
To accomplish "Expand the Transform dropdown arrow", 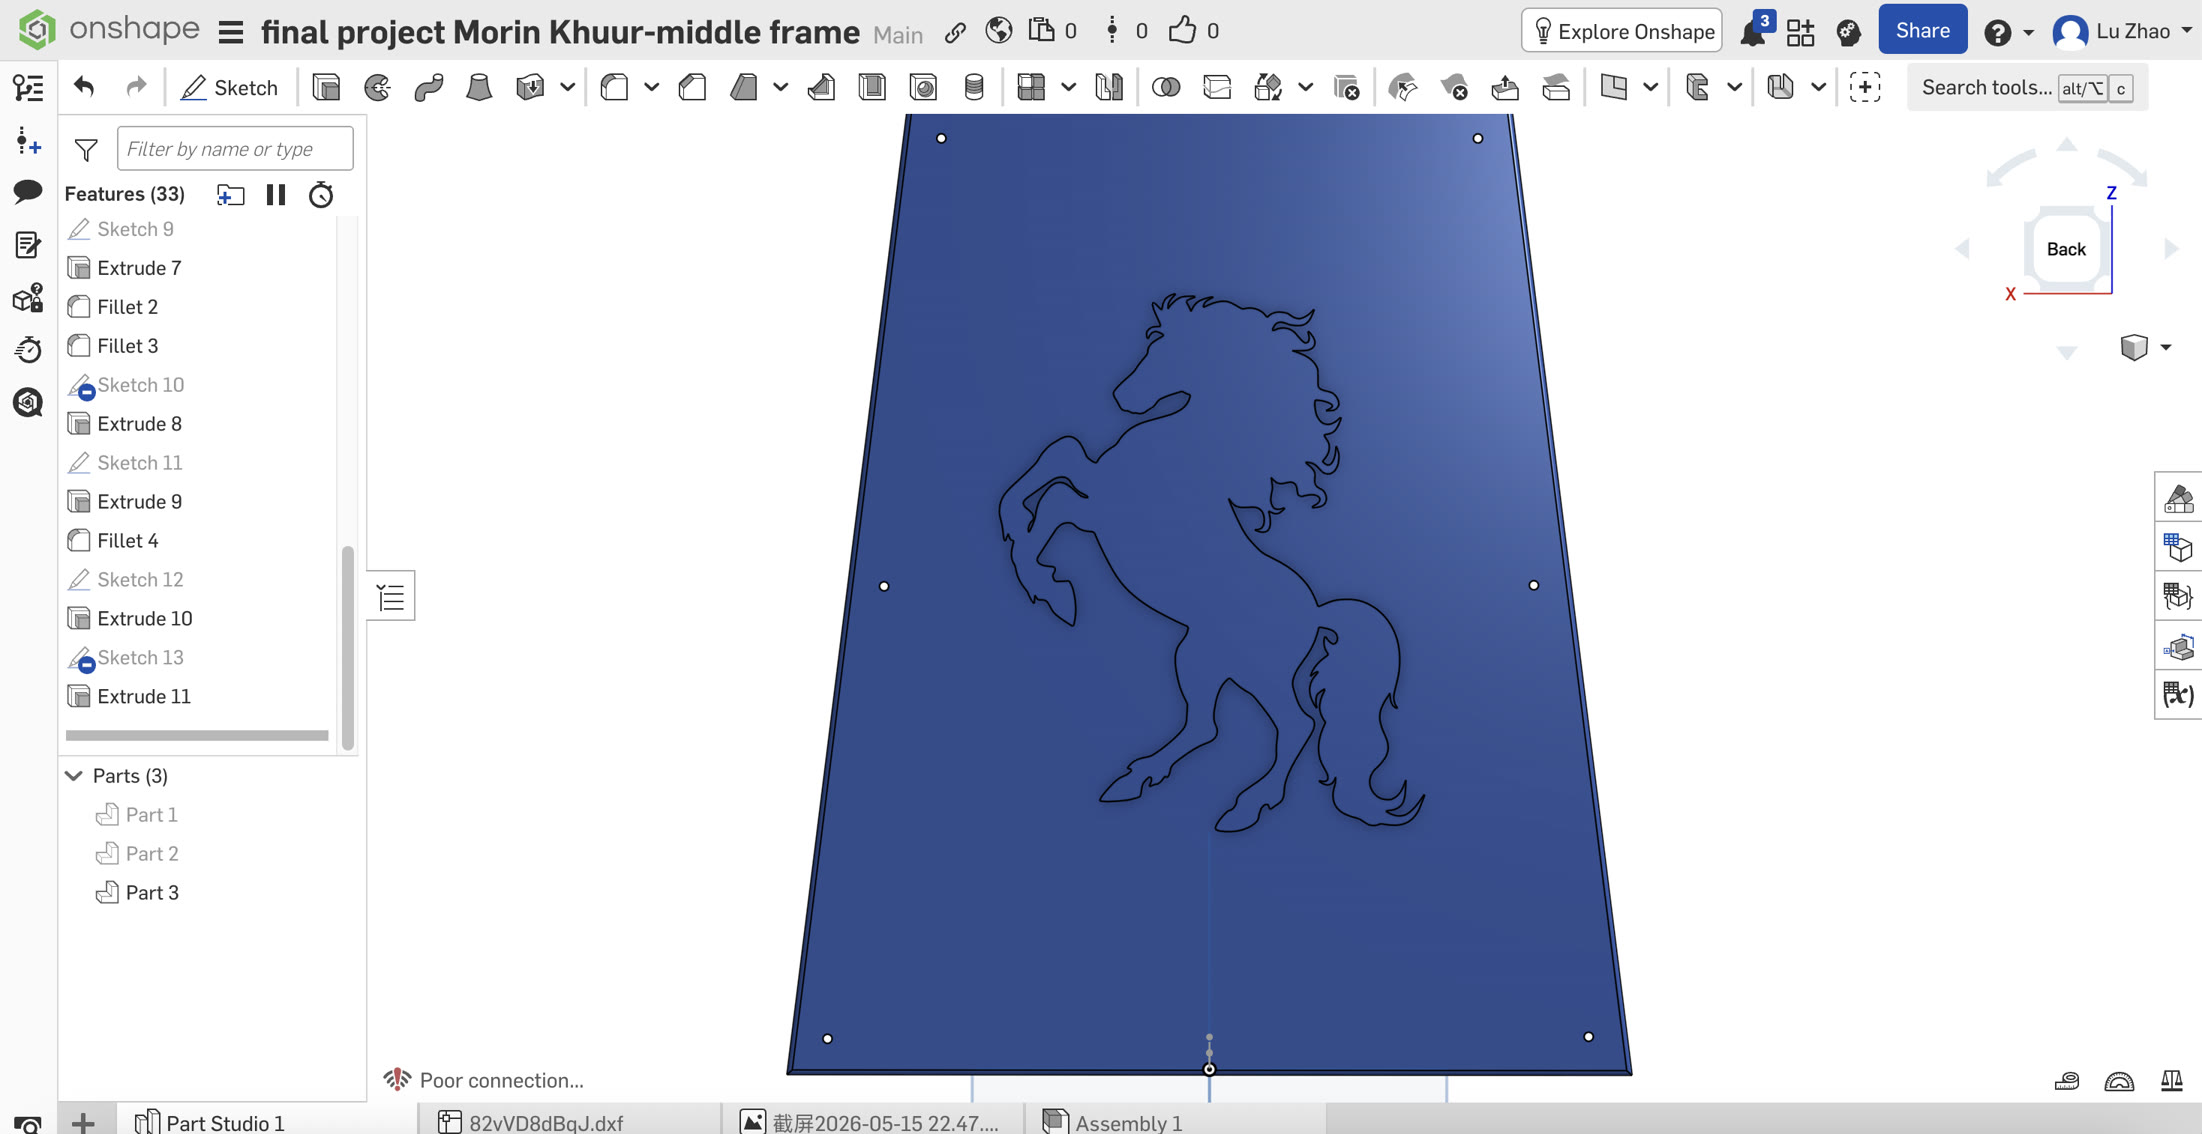I will tap(1305, 87).
